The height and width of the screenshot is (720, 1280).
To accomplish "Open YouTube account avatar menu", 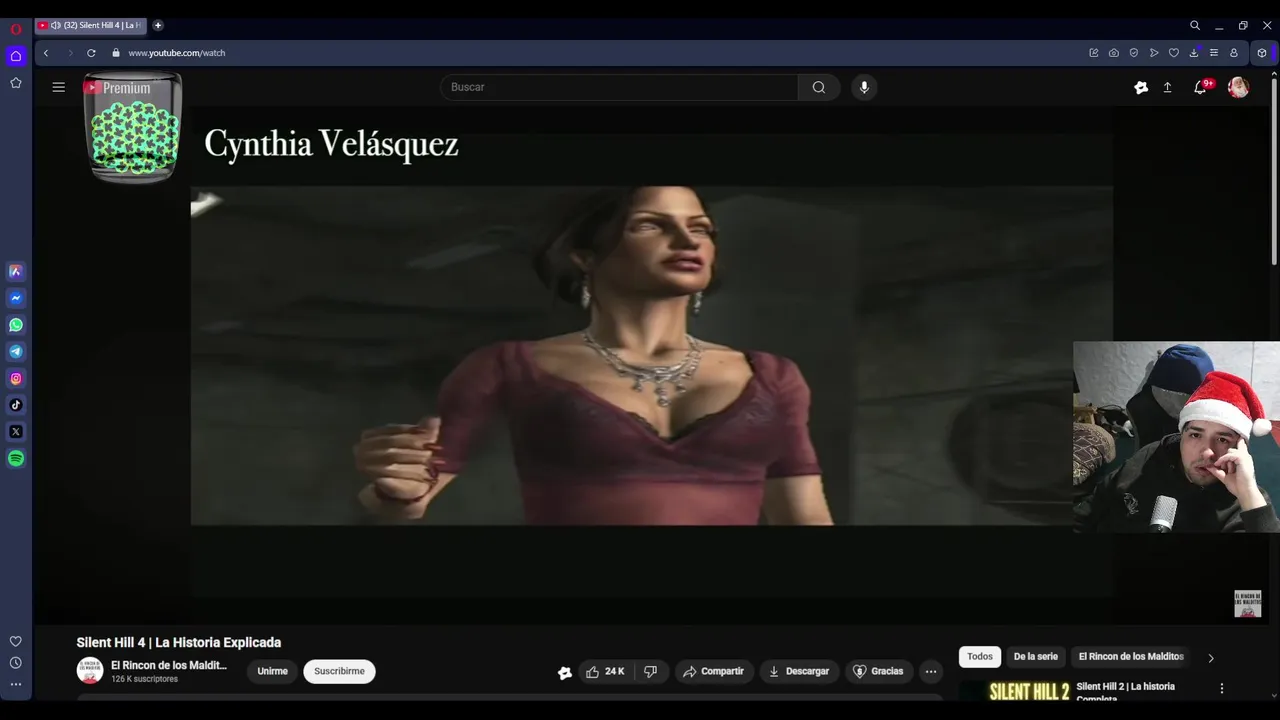I will pos(1238,87).
